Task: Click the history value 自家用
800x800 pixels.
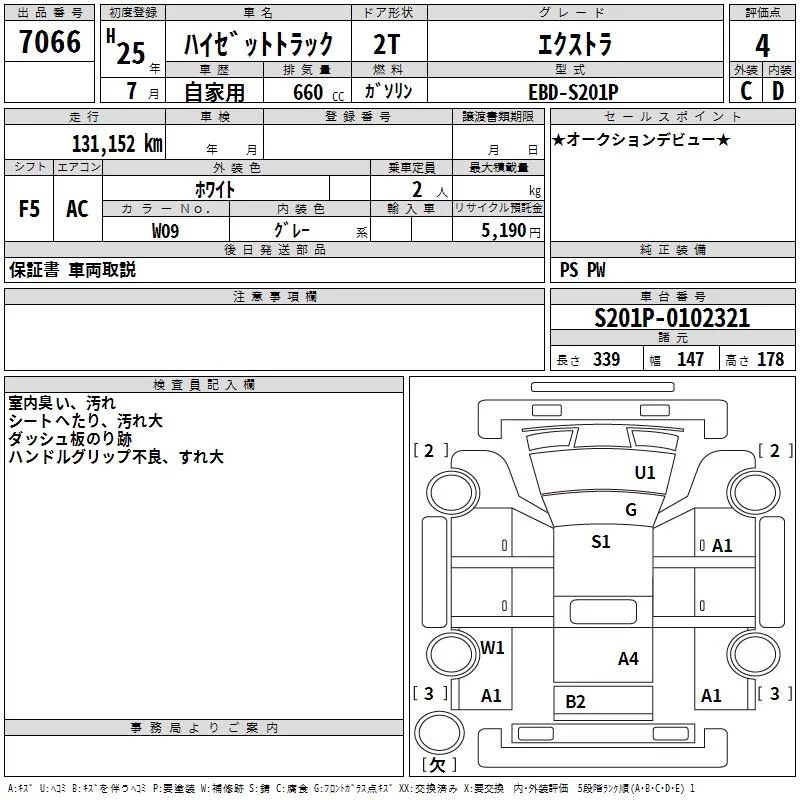Action: (214, 92)
